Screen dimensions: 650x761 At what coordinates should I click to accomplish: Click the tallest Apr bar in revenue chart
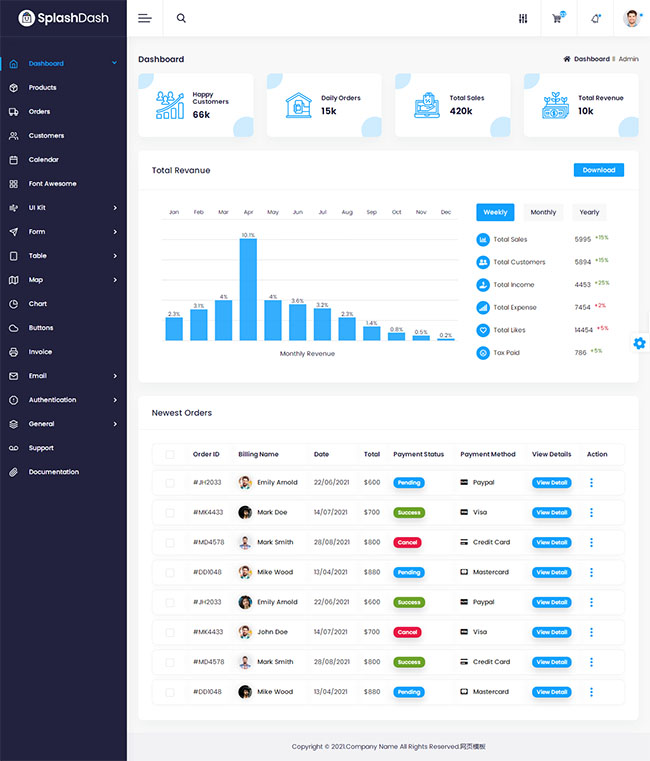(248, 290)
